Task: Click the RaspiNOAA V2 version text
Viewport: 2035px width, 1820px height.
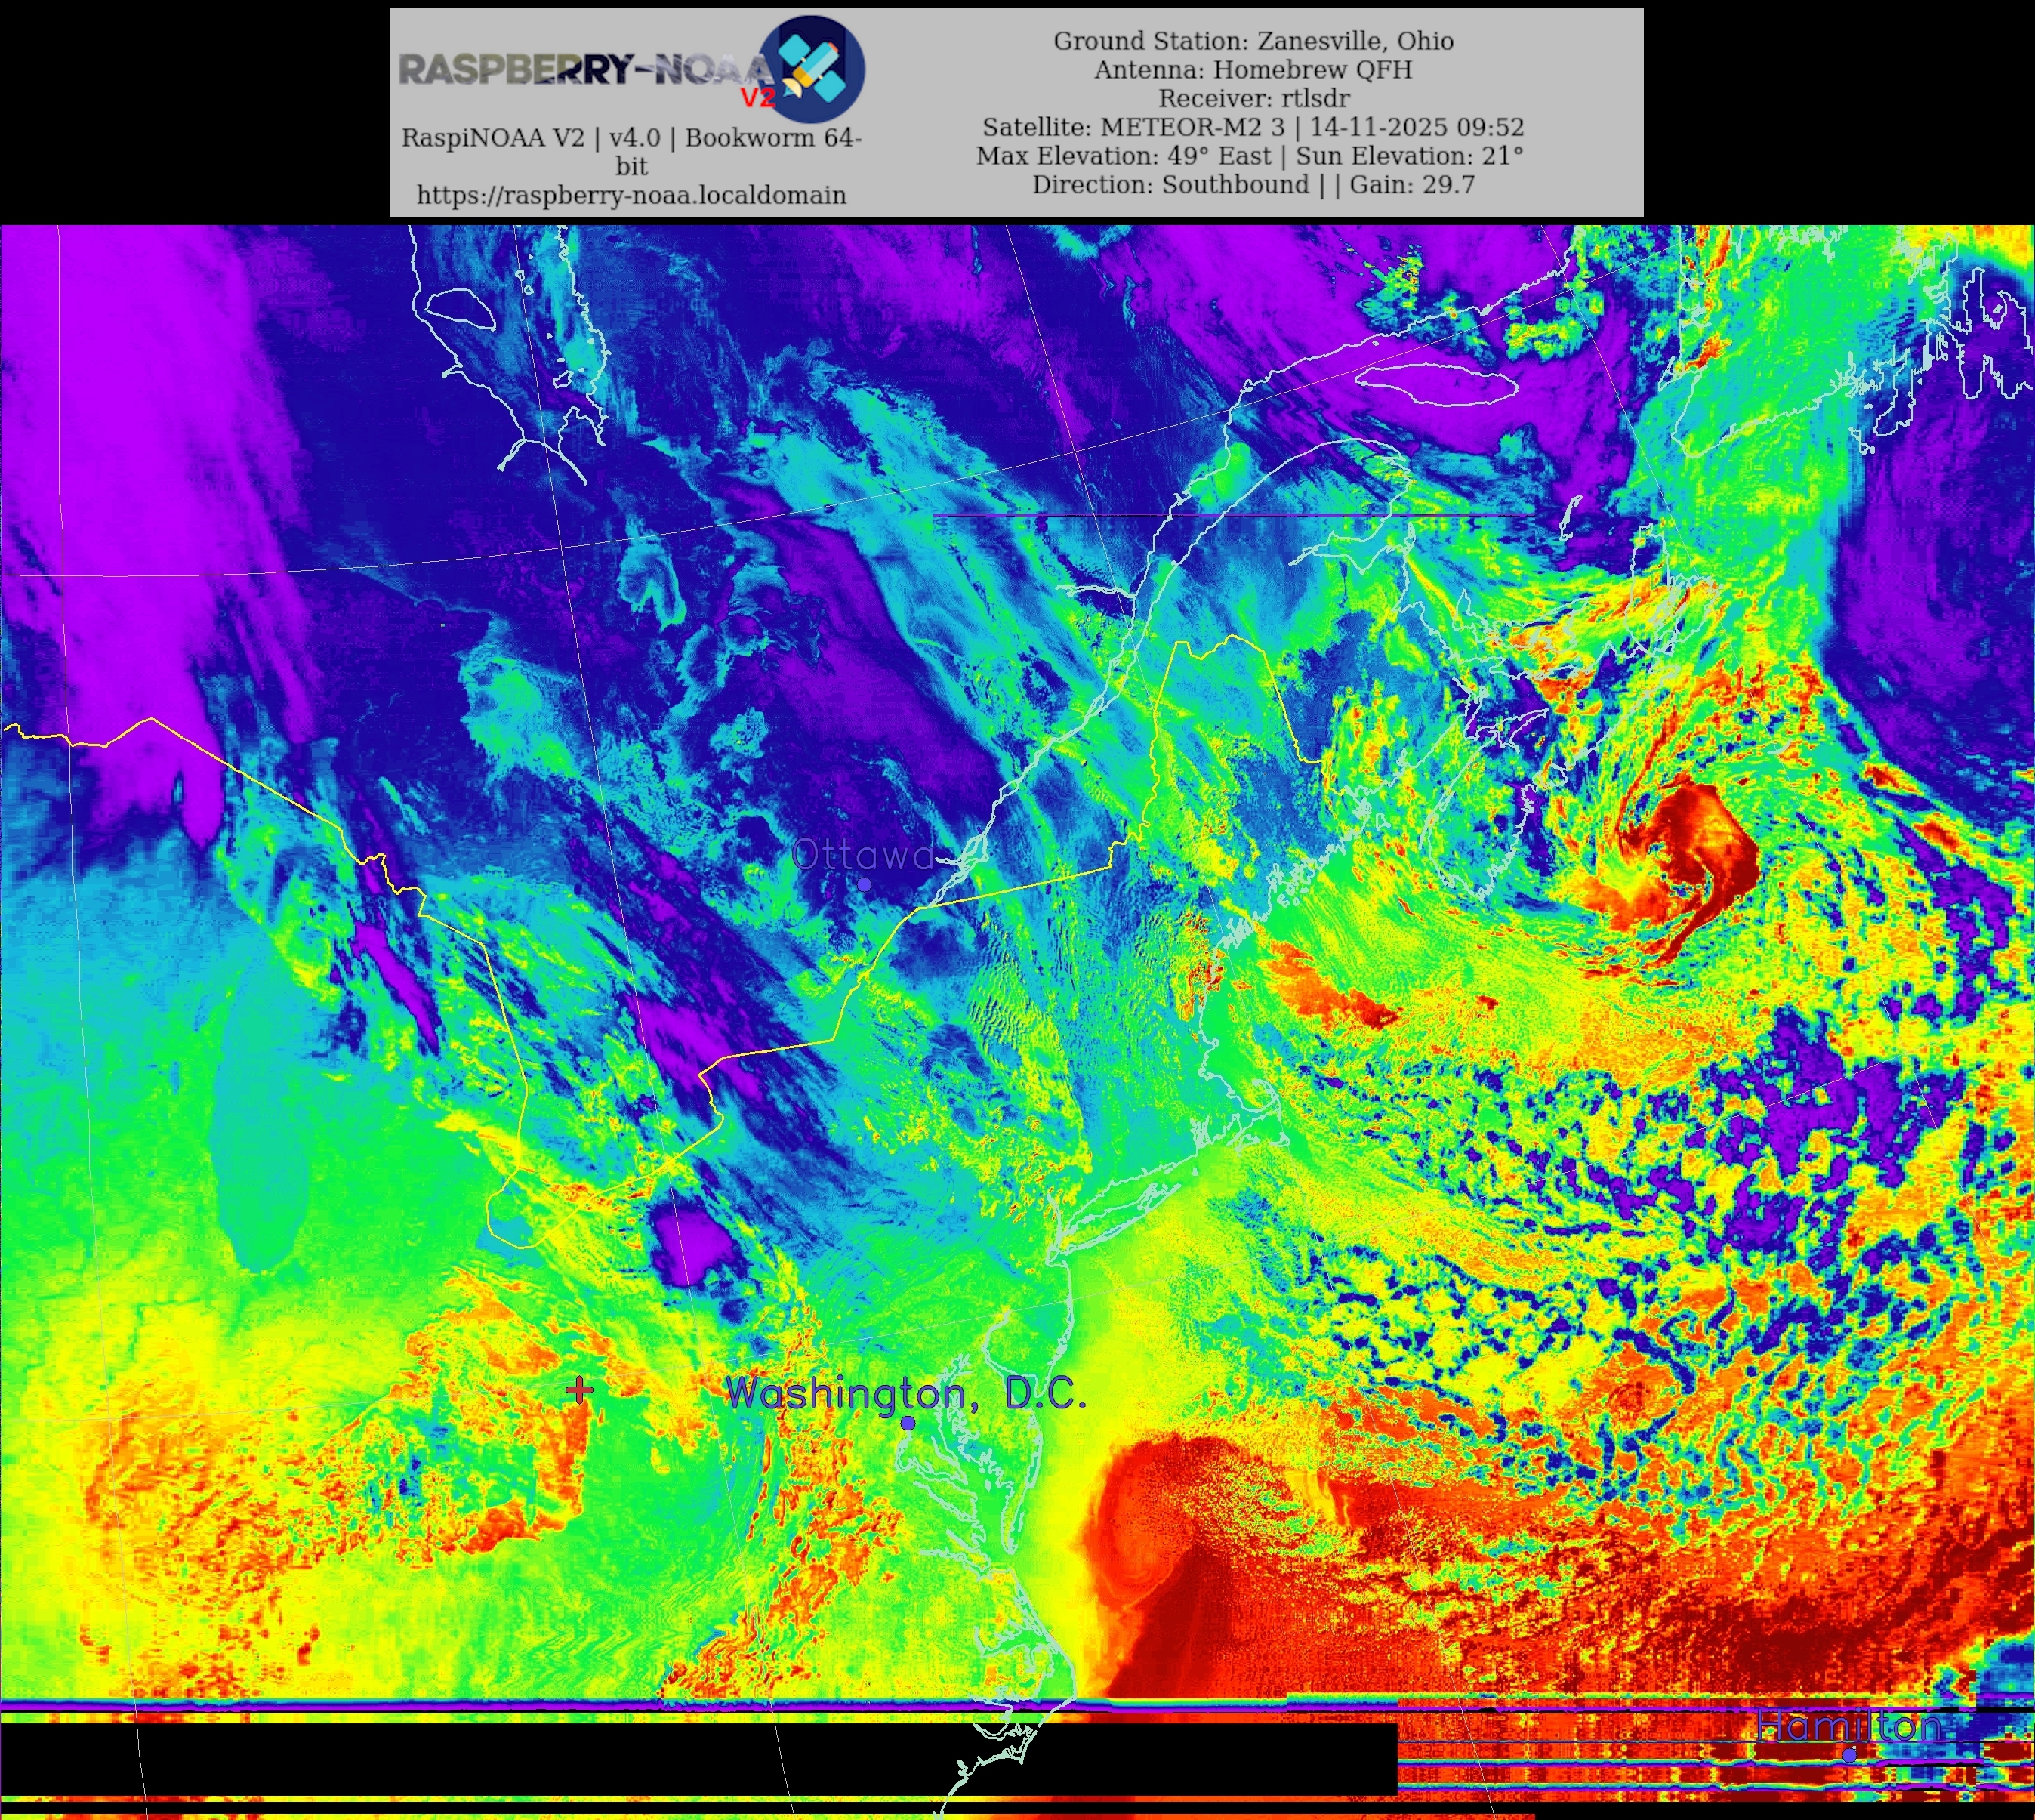Action: pos(631,138)
